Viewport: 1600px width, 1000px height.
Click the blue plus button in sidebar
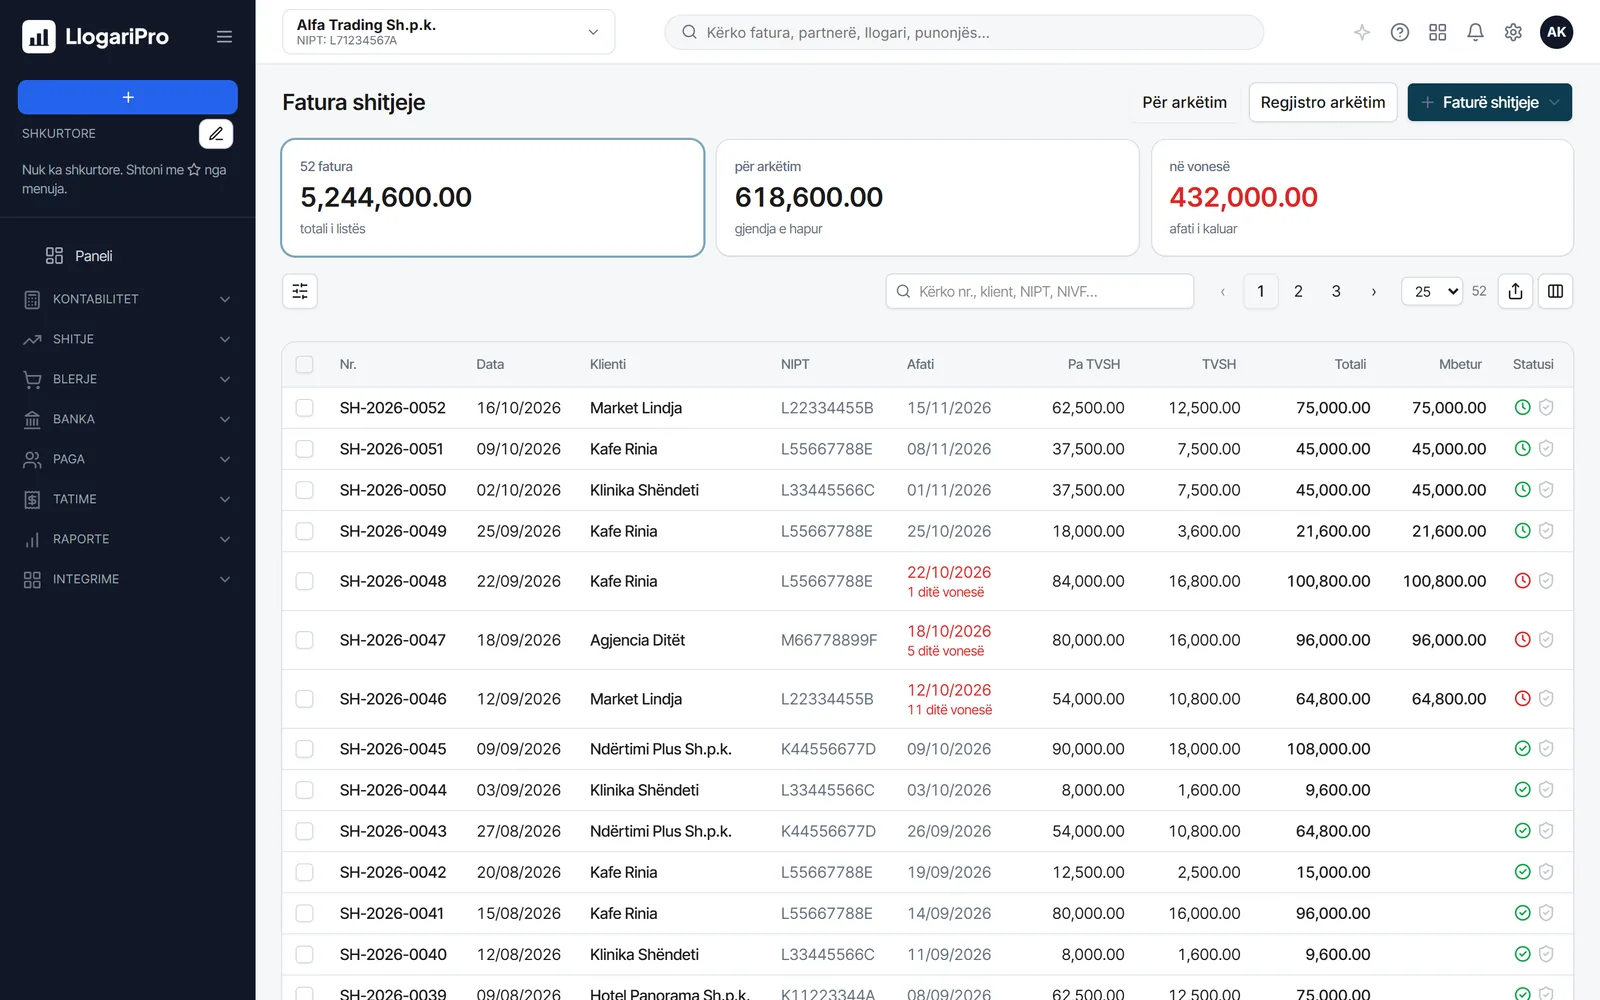click(127, 97)
